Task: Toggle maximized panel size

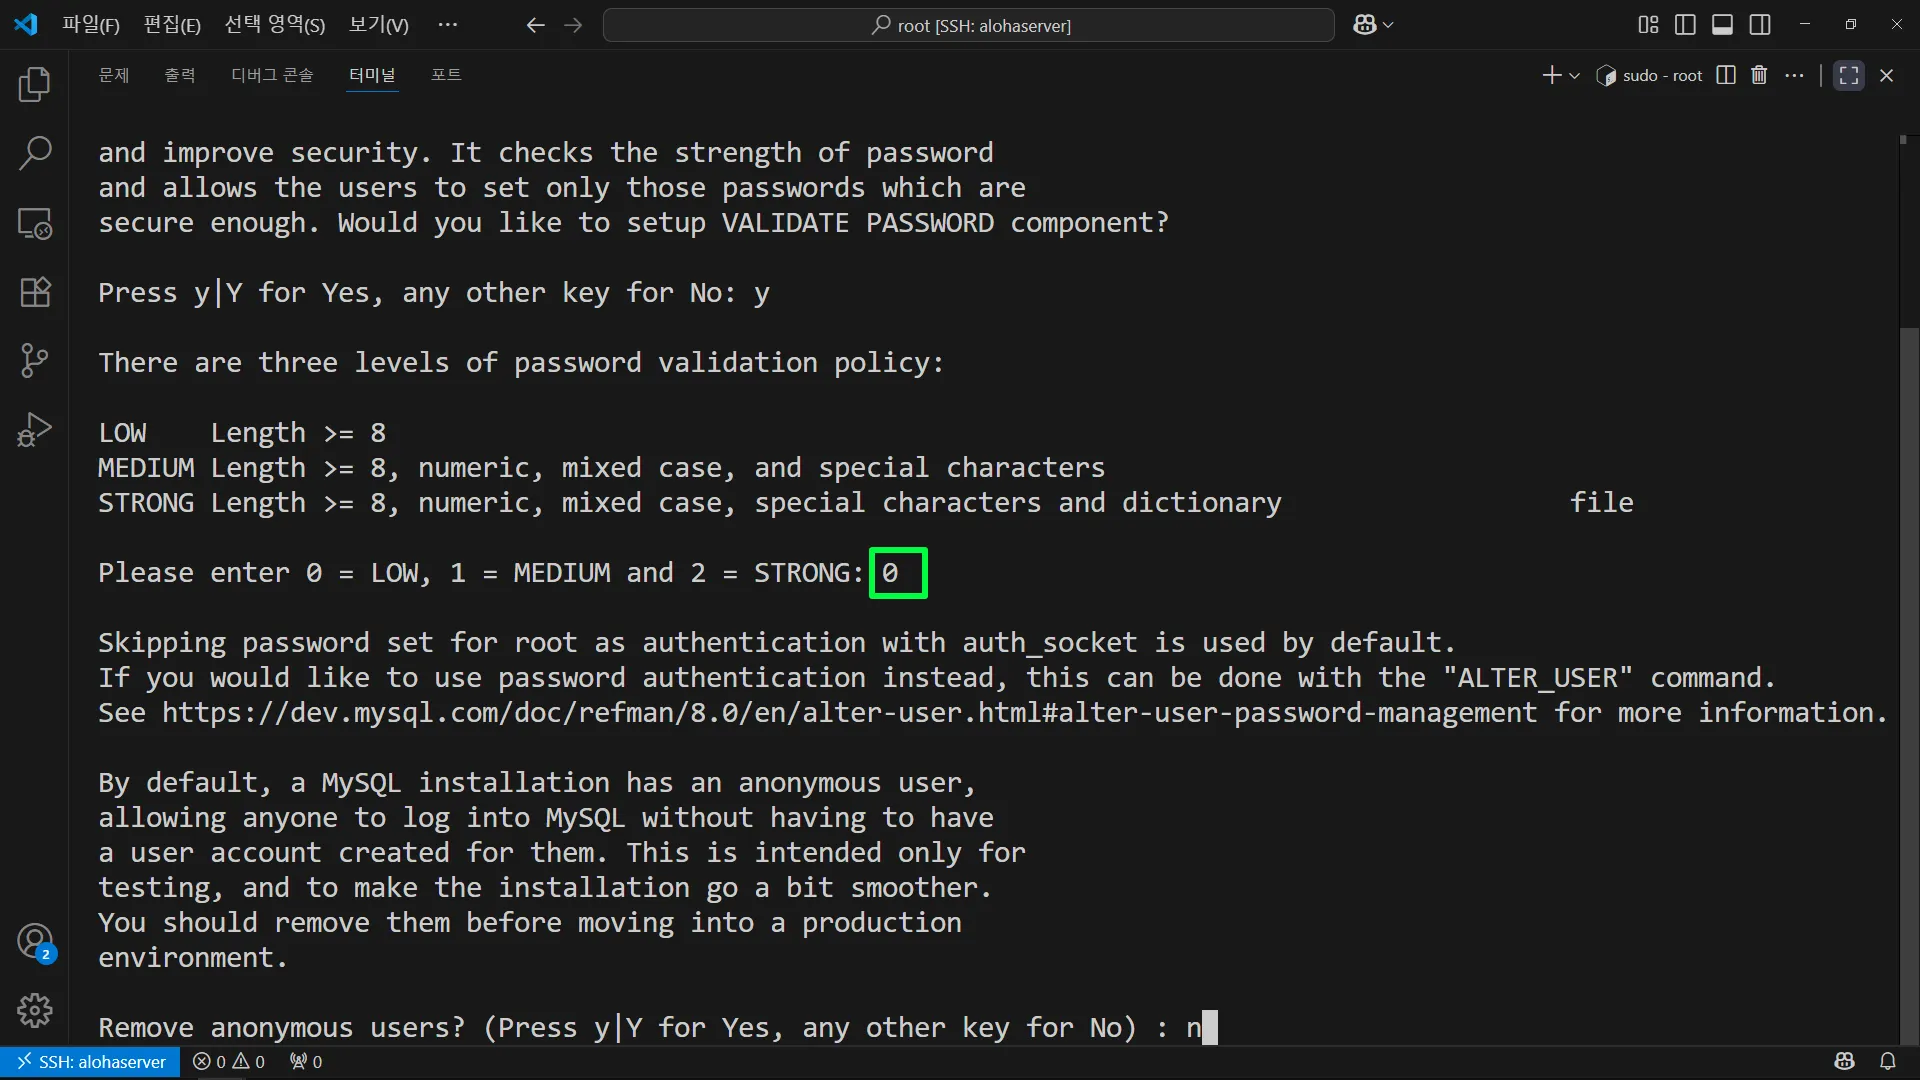Action: click(1849, 75)
